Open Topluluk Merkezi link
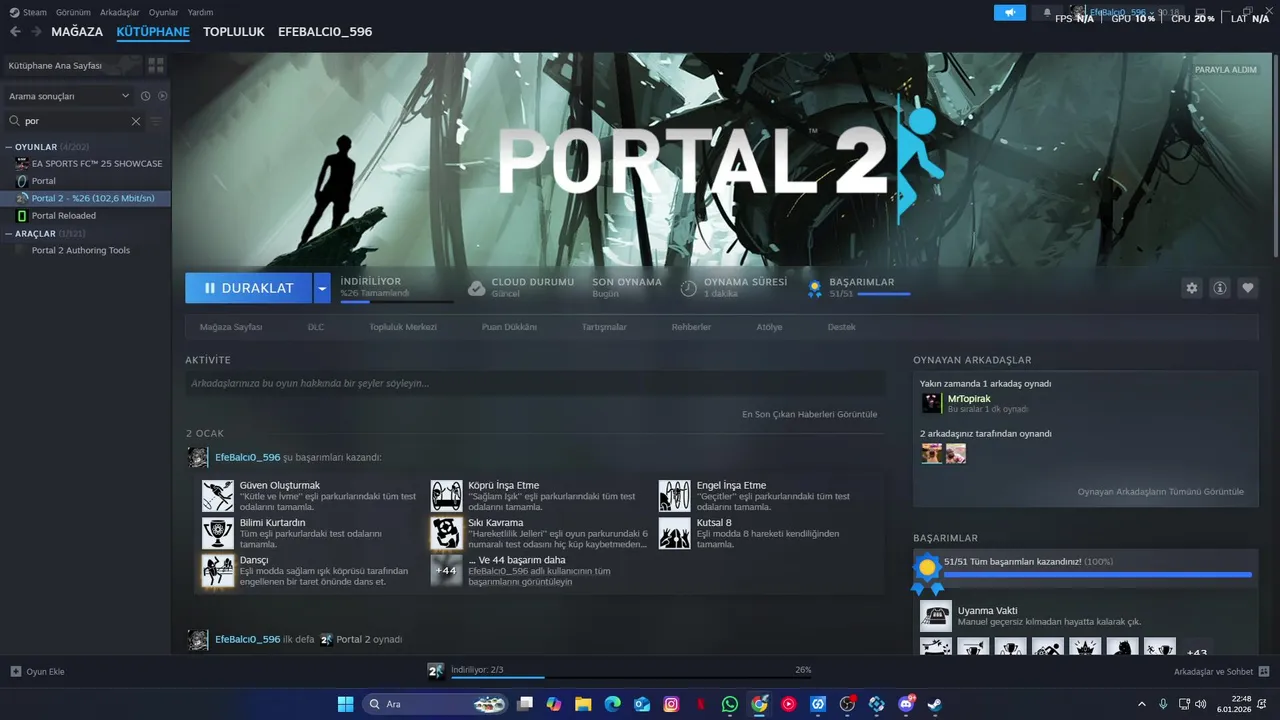Image resolution: width=1280 pixels, height=720 pixels. click(x=402, y=327)
